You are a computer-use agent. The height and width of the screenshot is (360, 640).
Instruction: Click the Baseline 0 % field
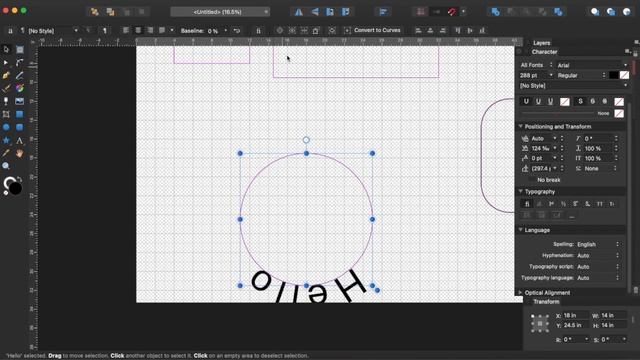point(213,31)
